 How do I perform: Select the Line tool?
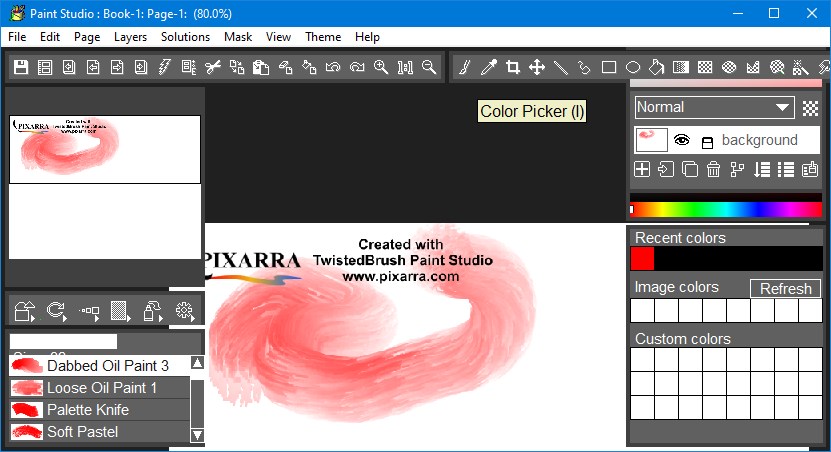(561, 67)
